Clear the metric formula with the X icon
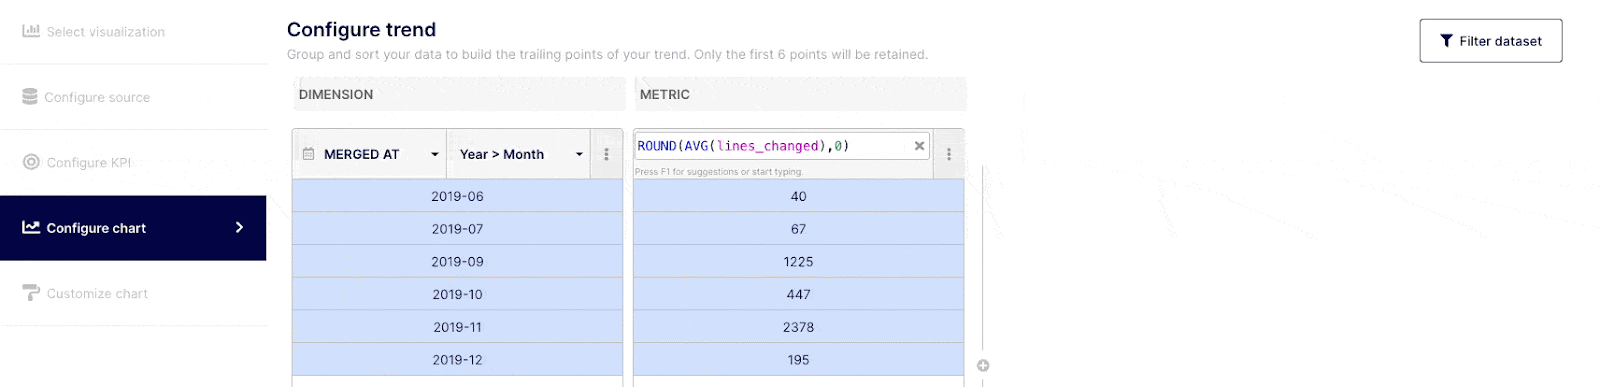Screen dimensions: 1600x387 (x=919, y=146)
